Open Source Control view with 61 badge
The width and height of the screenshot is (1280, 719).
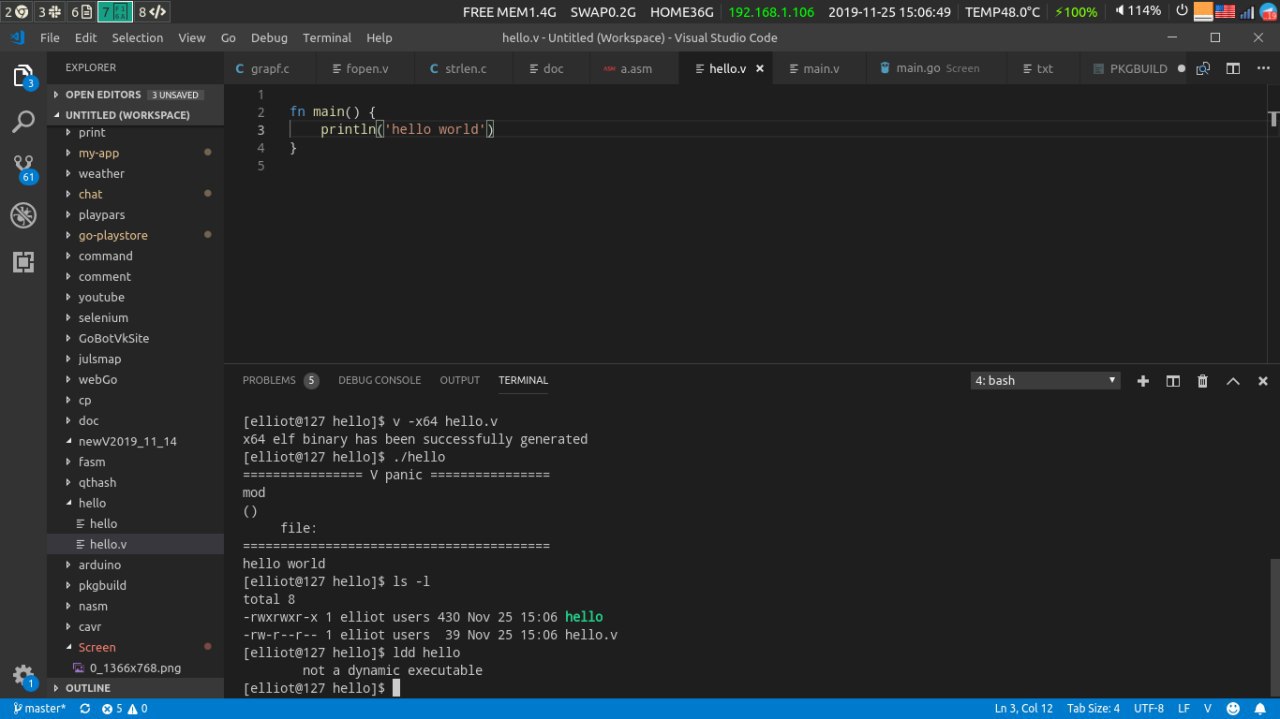(22, 169)
